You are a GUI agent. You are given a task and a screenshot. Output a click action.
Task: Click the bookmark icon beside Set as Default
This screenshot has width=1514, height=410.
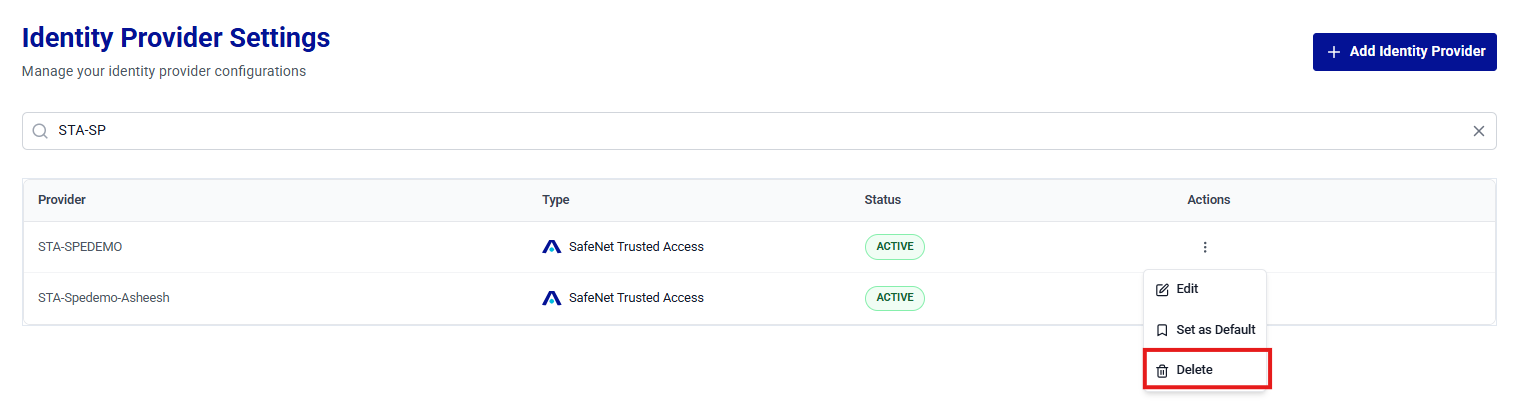[x=1162, y=330]
